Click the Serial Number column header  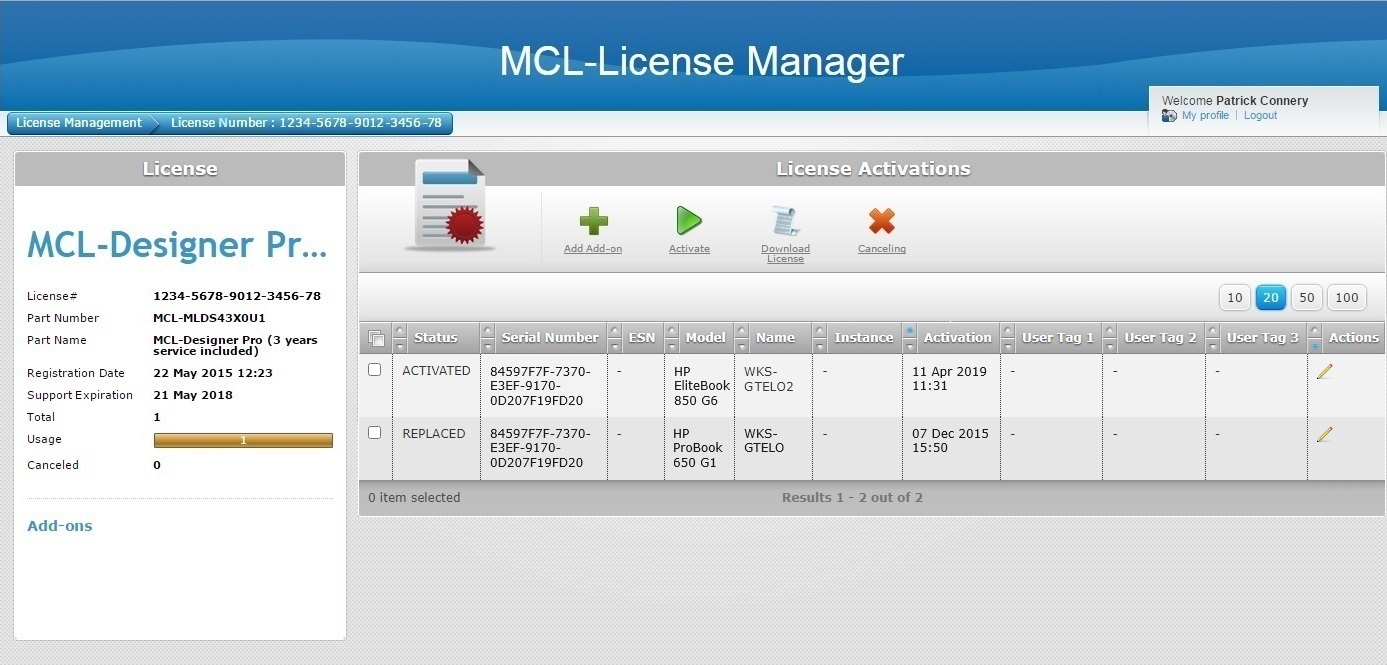click(x=550, y=338)
